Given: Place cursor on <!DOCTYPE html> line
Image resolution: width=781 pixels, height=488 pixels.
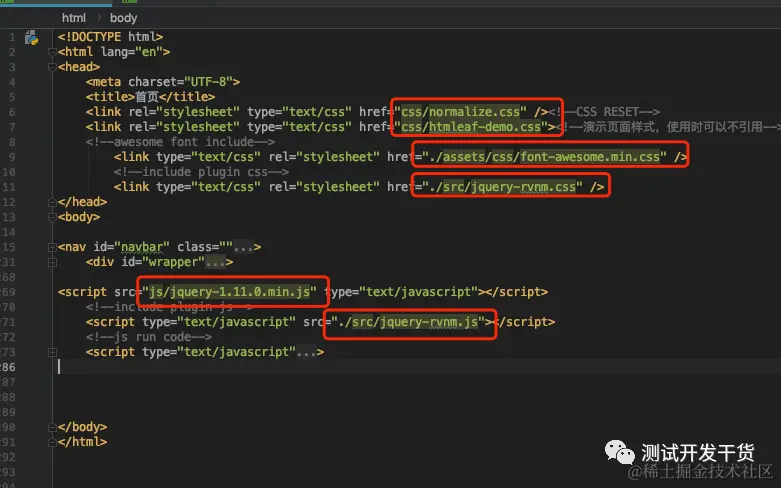Looking at the screenshot, I should (110, 37).
